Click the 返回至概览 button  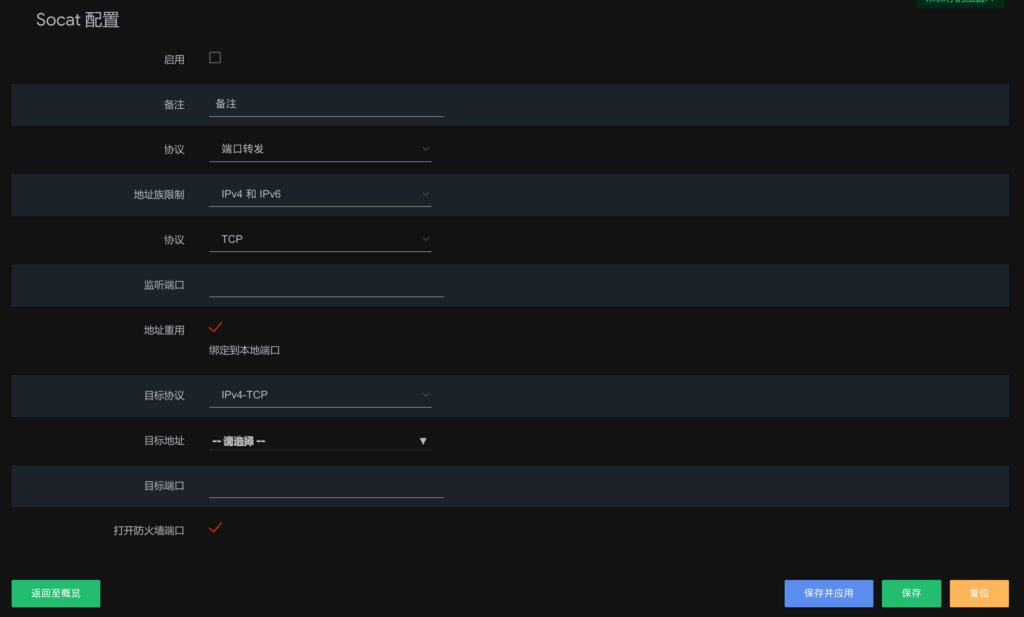(x=56, y=593)
